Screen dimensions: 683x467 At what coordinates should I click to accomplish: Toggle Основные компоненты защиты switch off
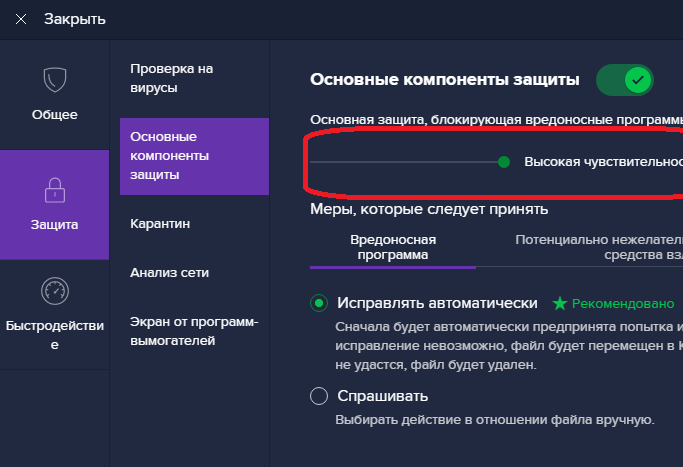tap(625, 80)
